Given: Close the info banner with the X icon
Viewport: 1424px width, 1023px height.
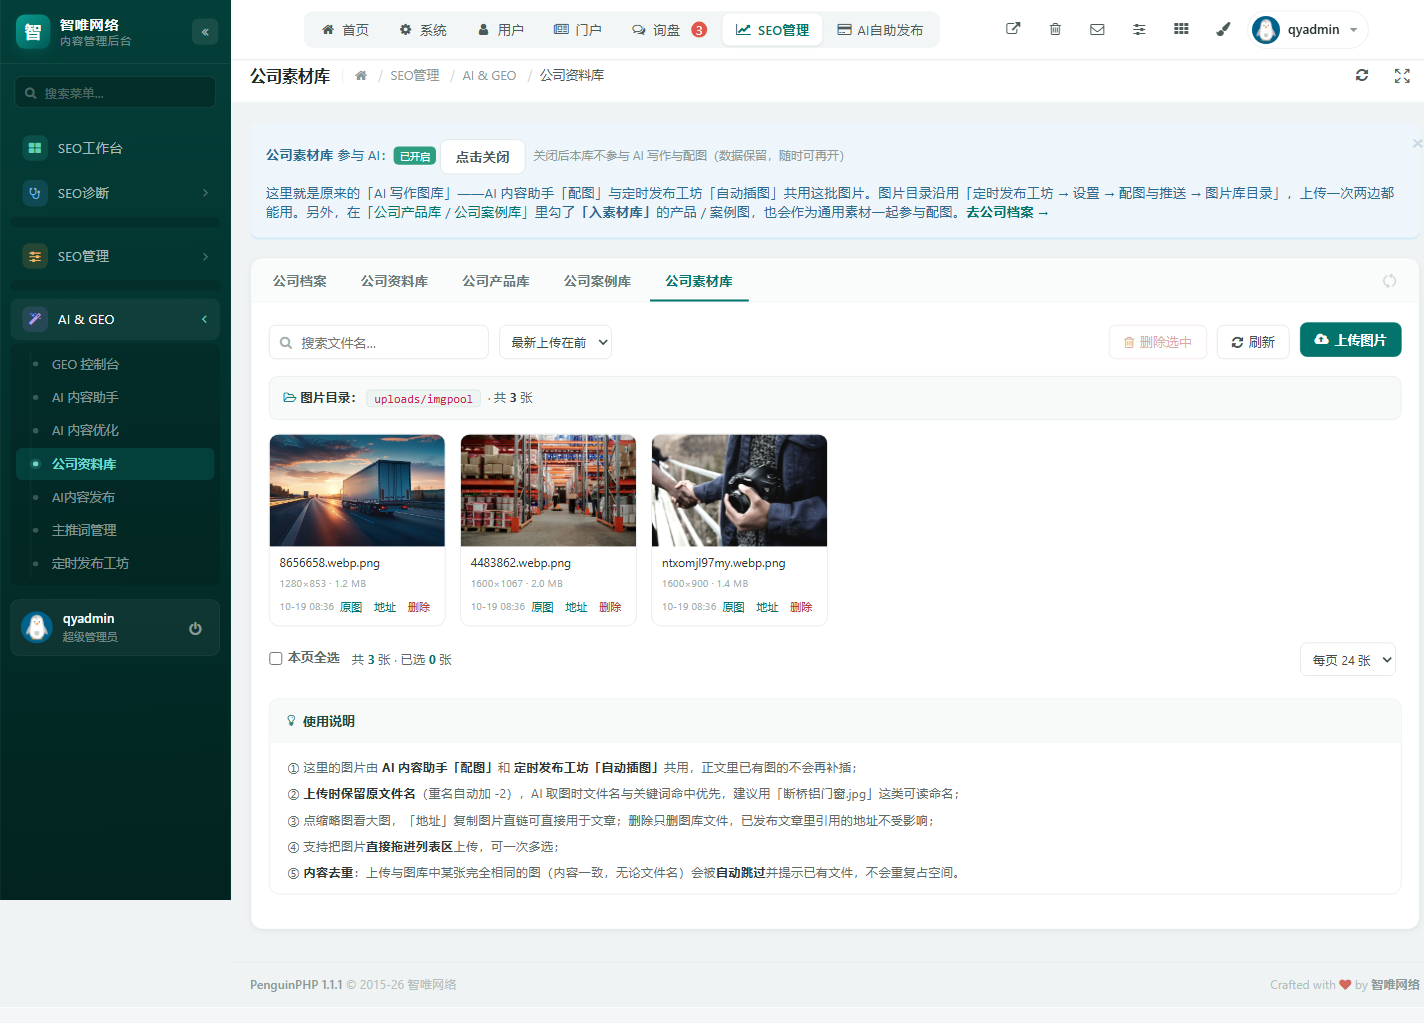Looking at the screenshot, I should click(1417, 143).
